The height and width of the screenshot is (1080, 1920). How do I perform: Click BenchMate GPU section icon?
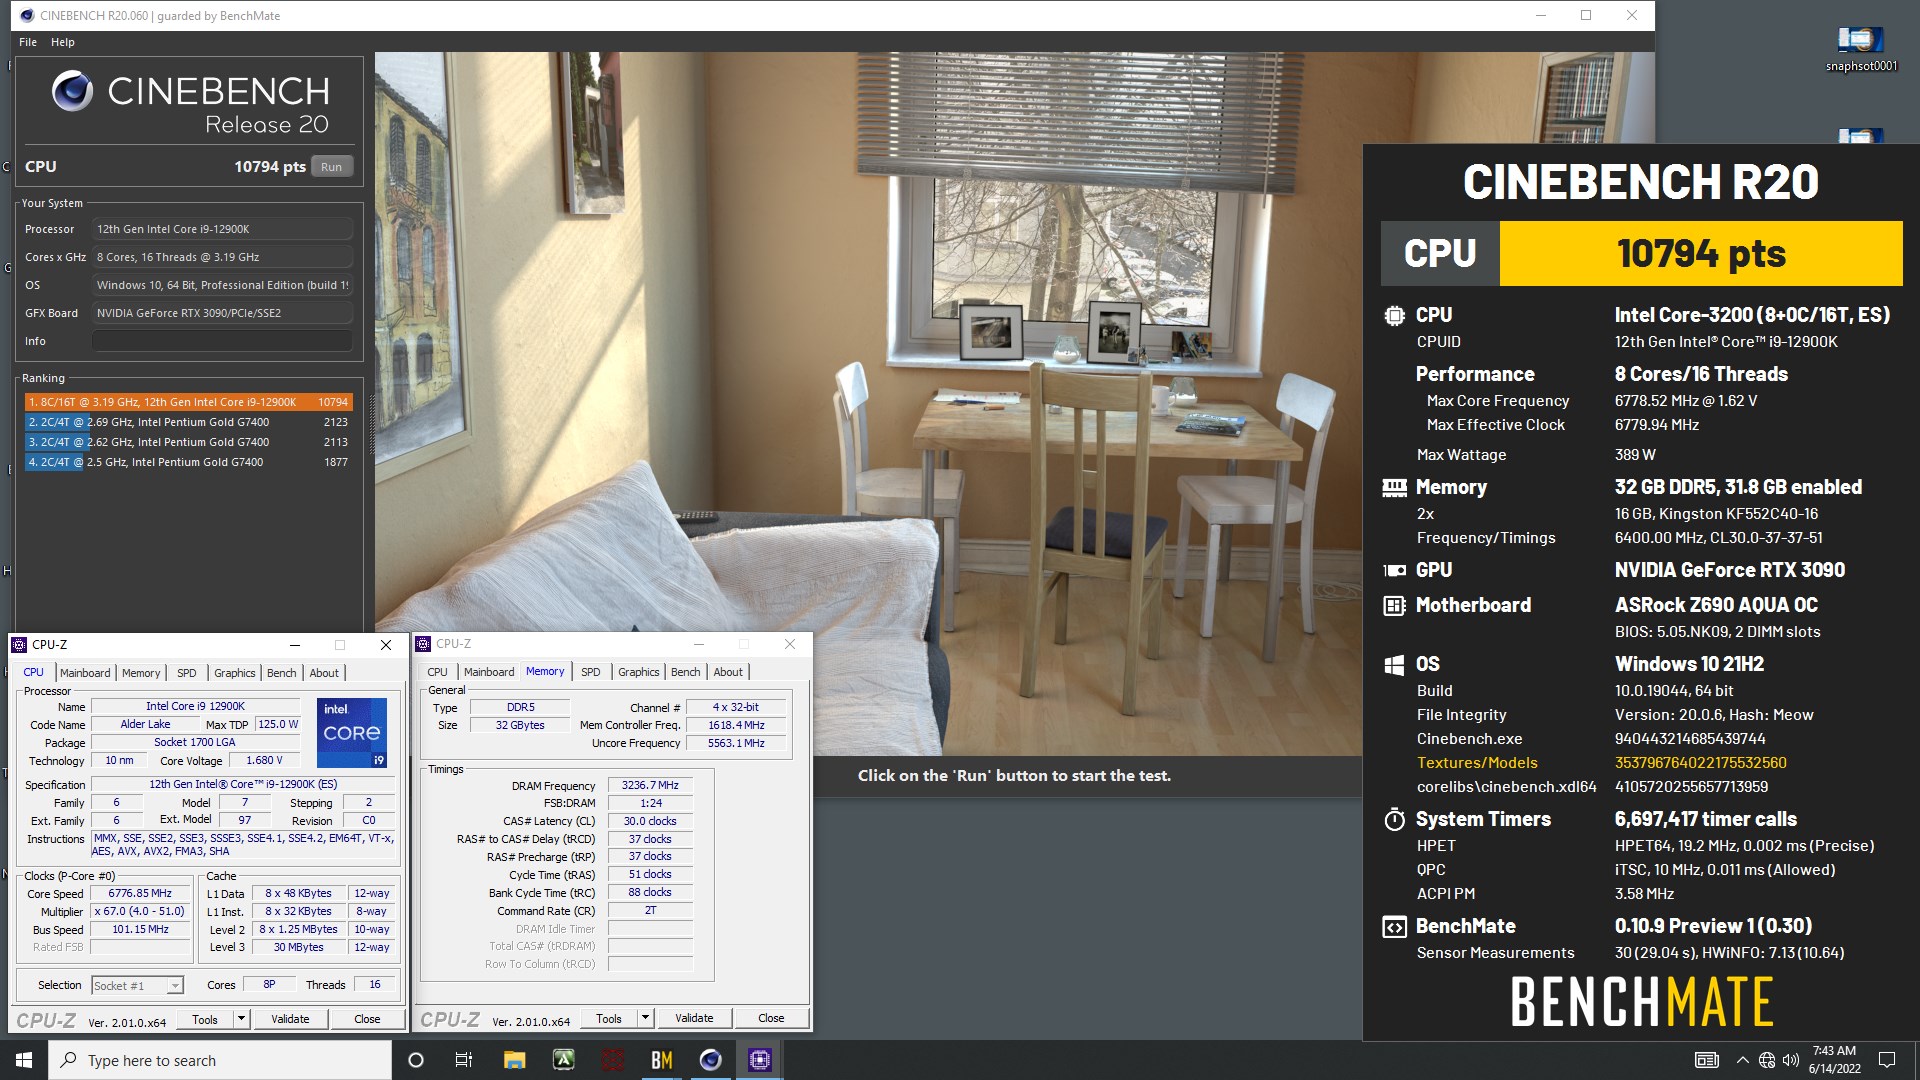coord(1394,570)
